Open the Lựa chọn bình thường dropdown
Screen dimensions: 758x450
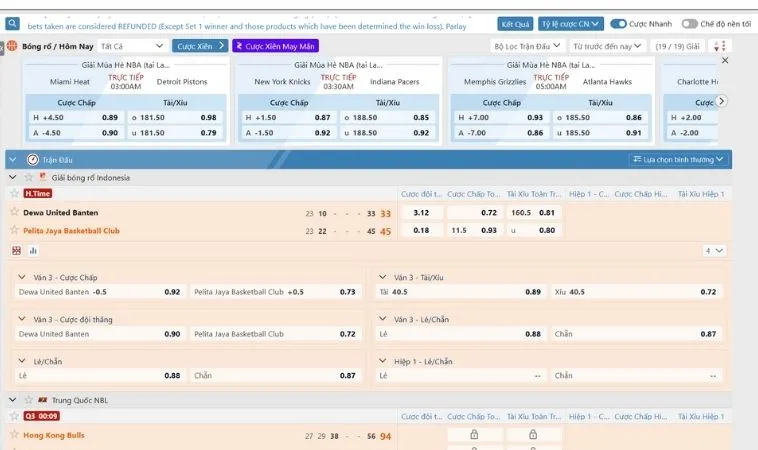pyautogui.click(x=678, y=160)
